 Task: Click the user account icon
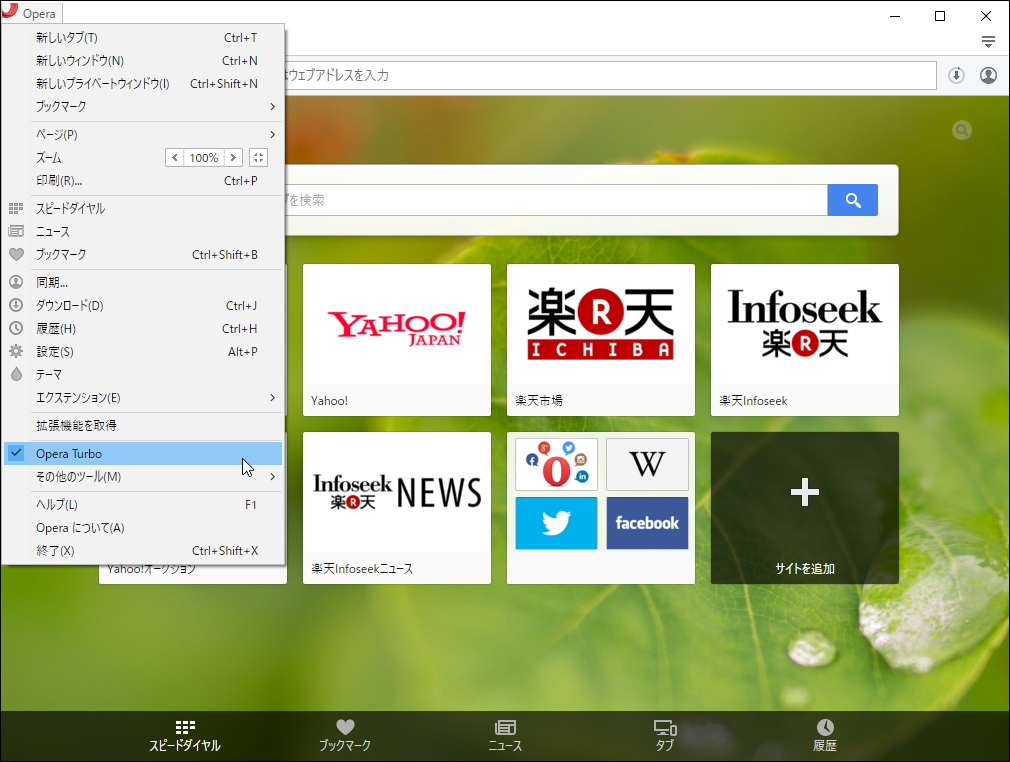[x=988, y=75]
